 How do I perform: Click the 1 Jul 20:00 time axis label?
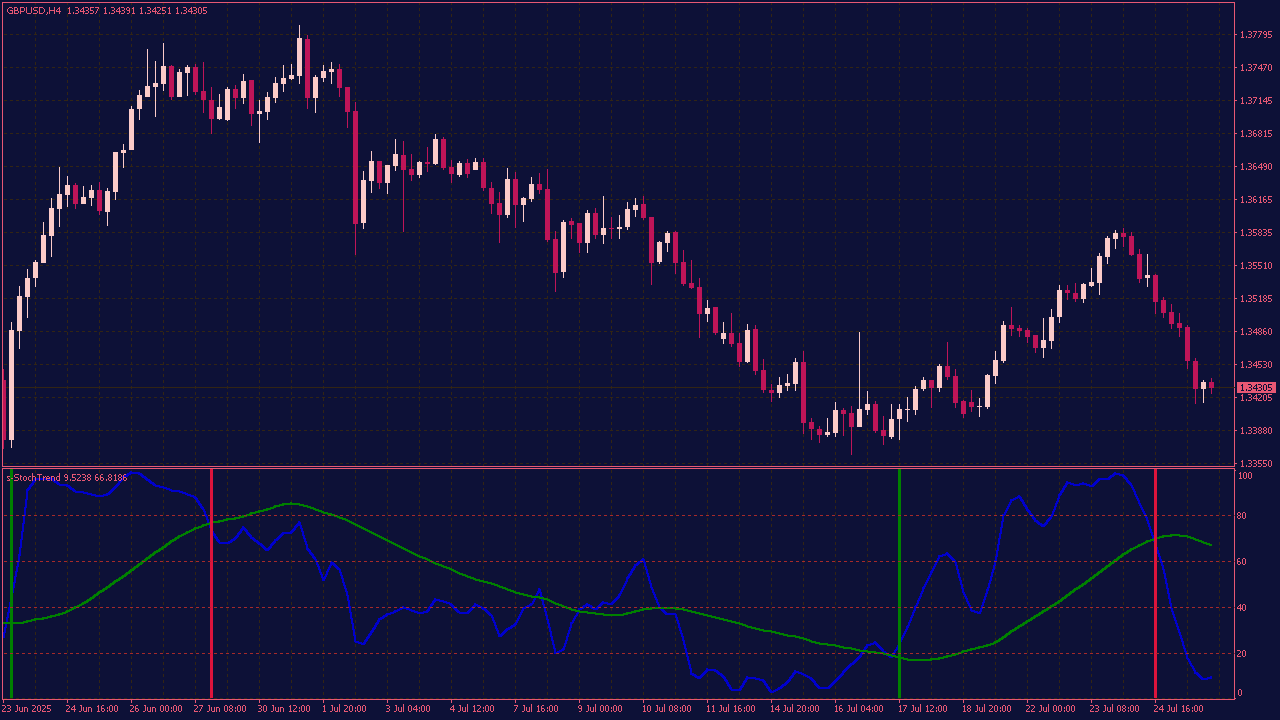point(344,708)
